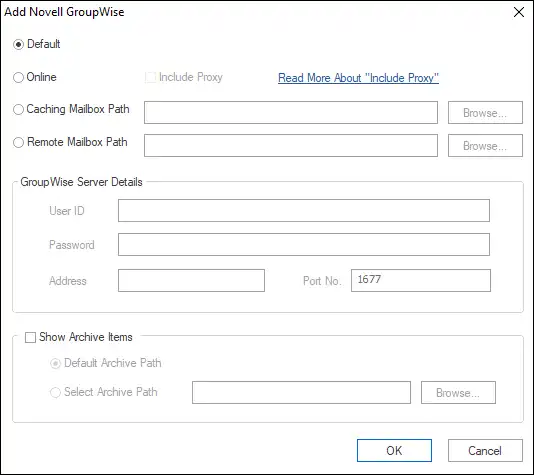Click the Add Novell GroupWise title text

[x=64, y=12]
